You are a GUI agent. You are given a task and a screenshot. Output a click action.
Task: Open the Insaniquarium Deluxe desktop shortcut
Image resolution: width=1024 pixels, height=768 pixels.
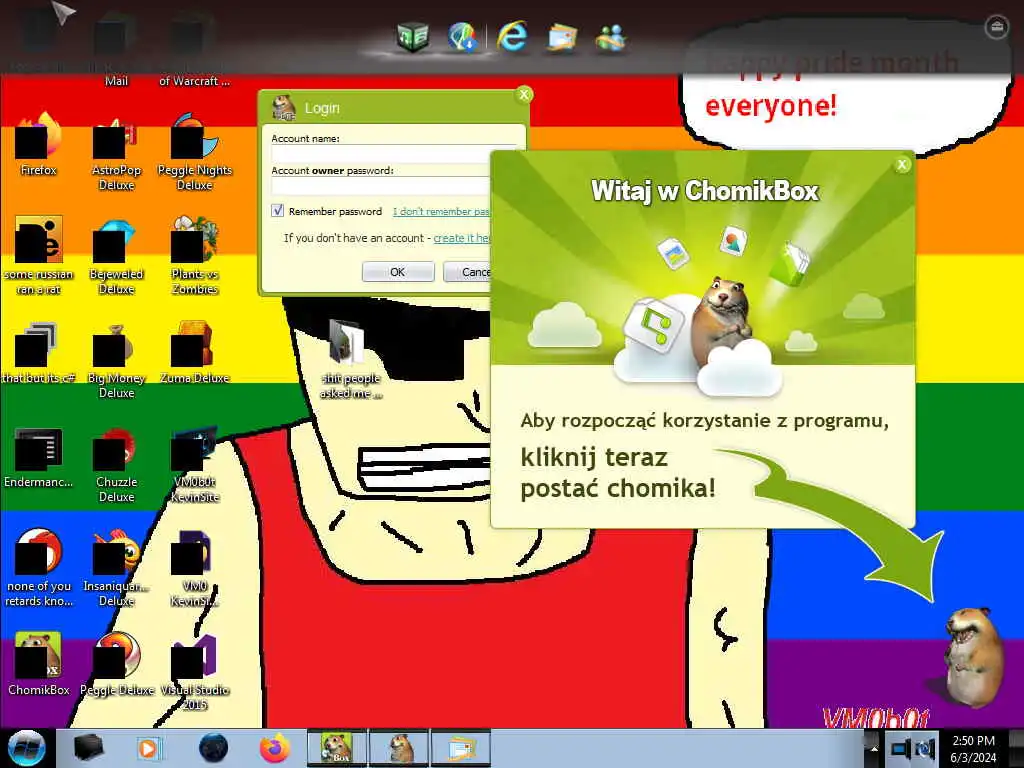coord(116,568)
